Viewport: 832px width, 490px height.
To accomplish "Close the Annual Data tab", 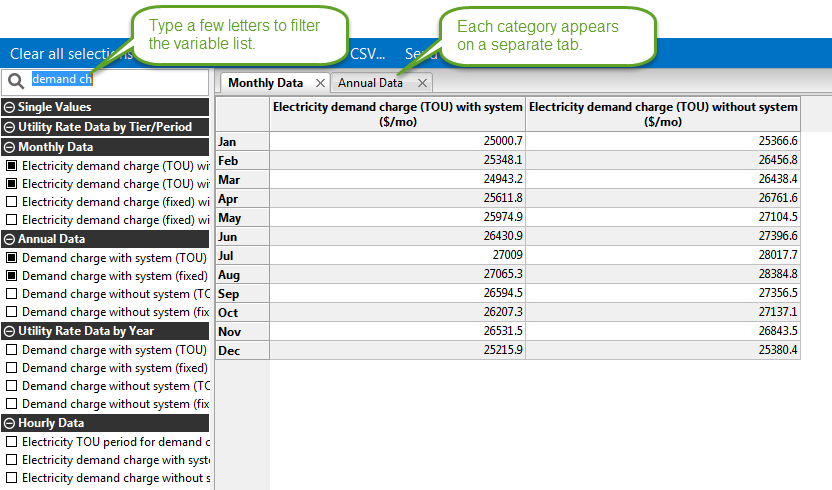I will pos(422,83).
